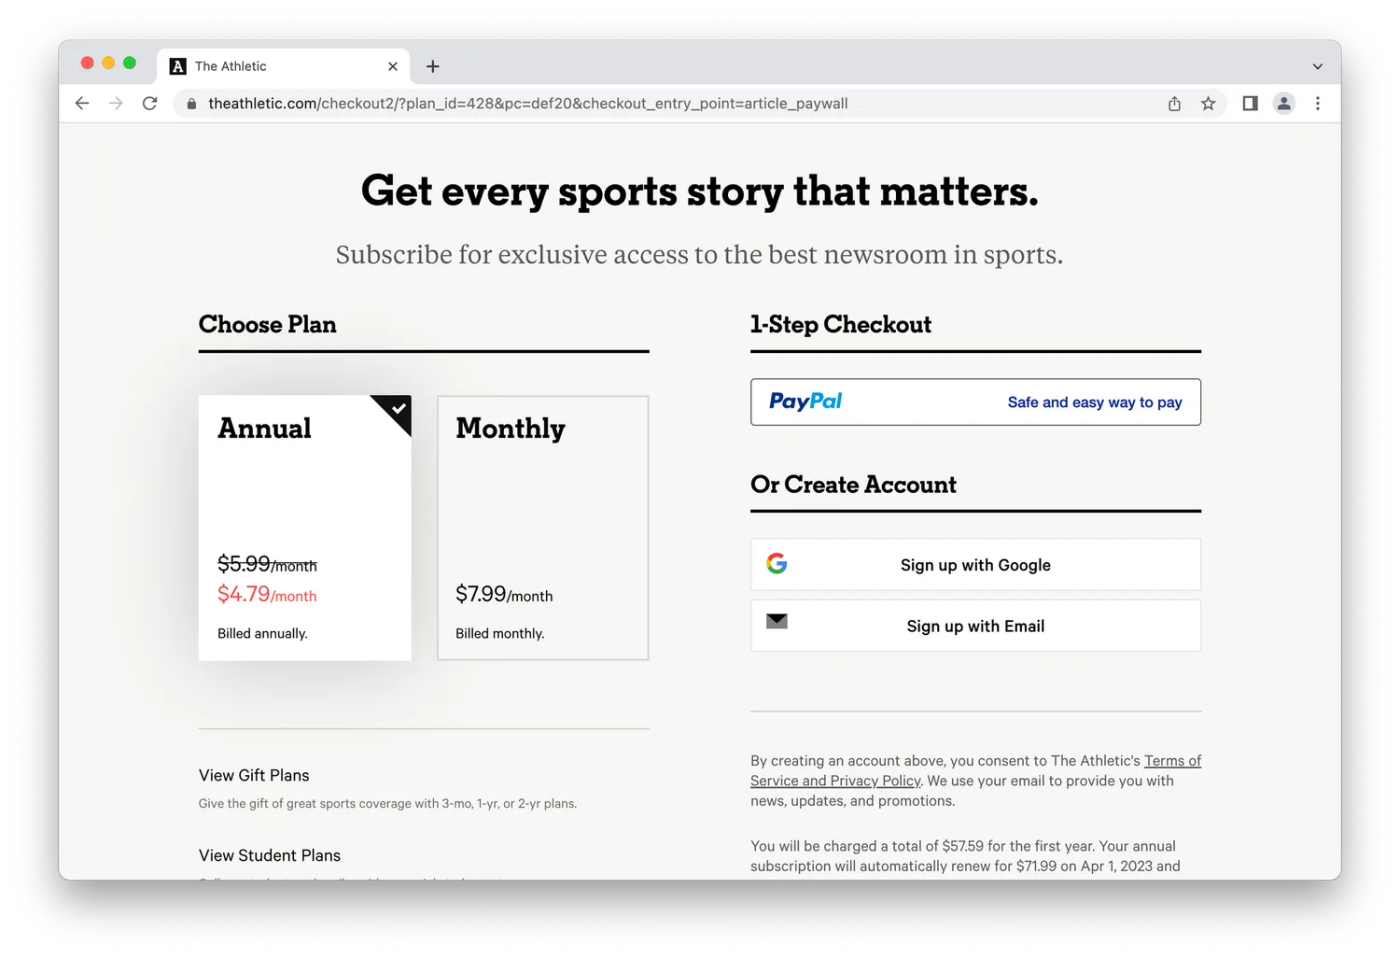
Task: Open the share menu via the upload icon
Action: pos(1174,103)
